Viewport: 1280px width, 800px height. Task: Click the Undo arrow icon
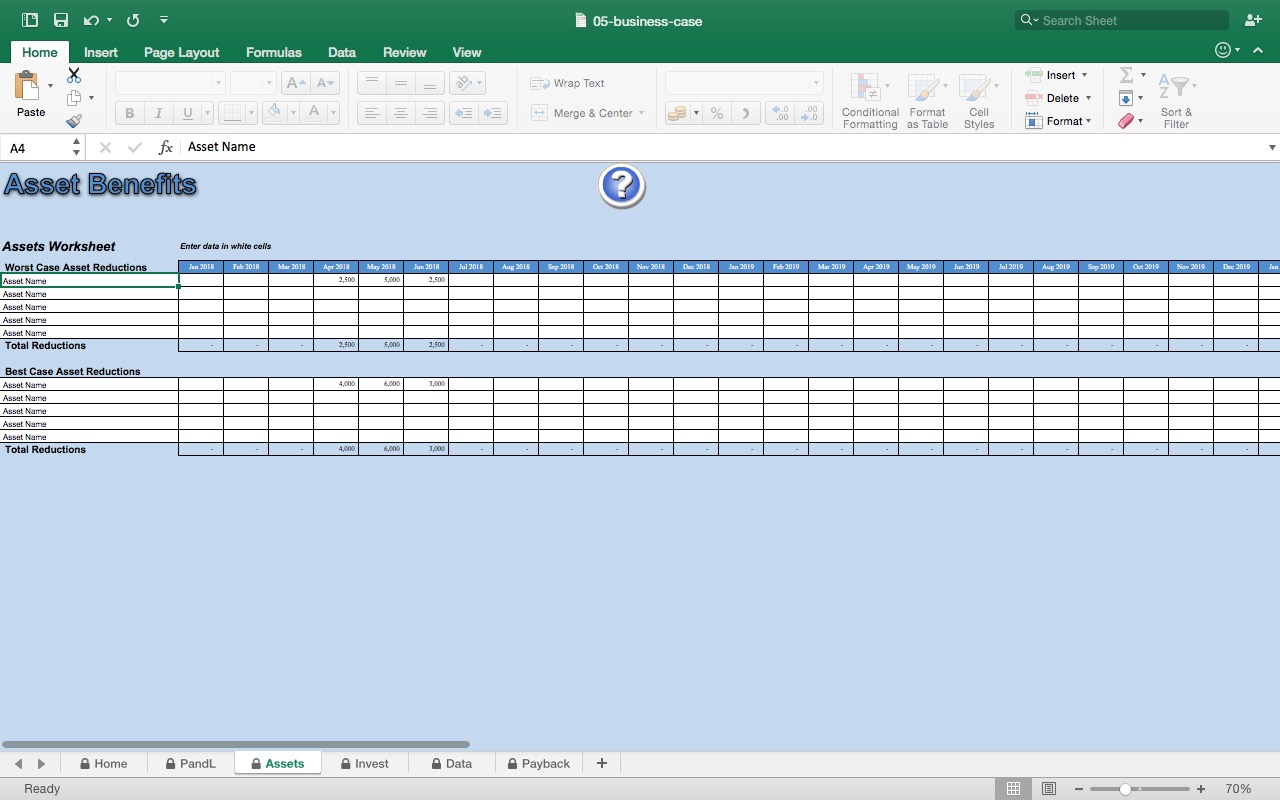tap(91, 20)
